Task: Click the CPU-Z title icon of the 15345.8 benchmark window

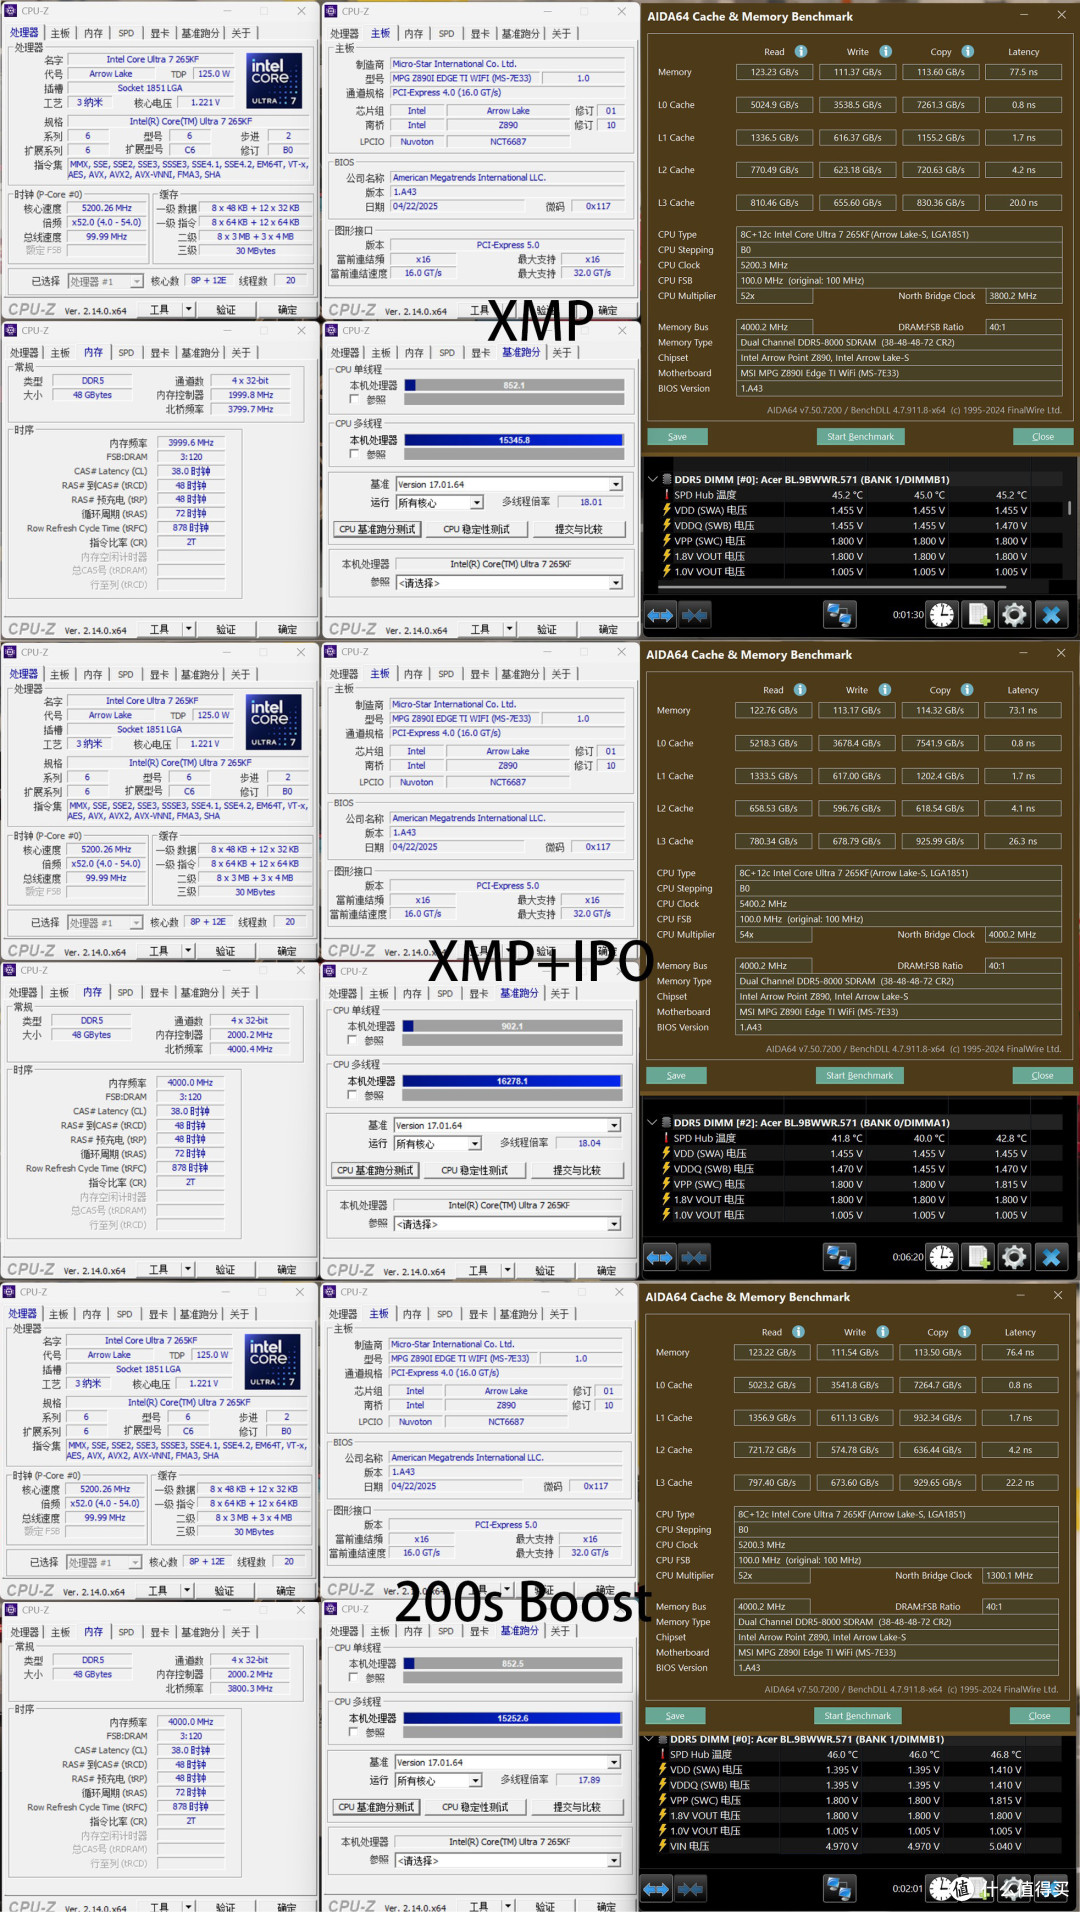Action: point(332,330)
